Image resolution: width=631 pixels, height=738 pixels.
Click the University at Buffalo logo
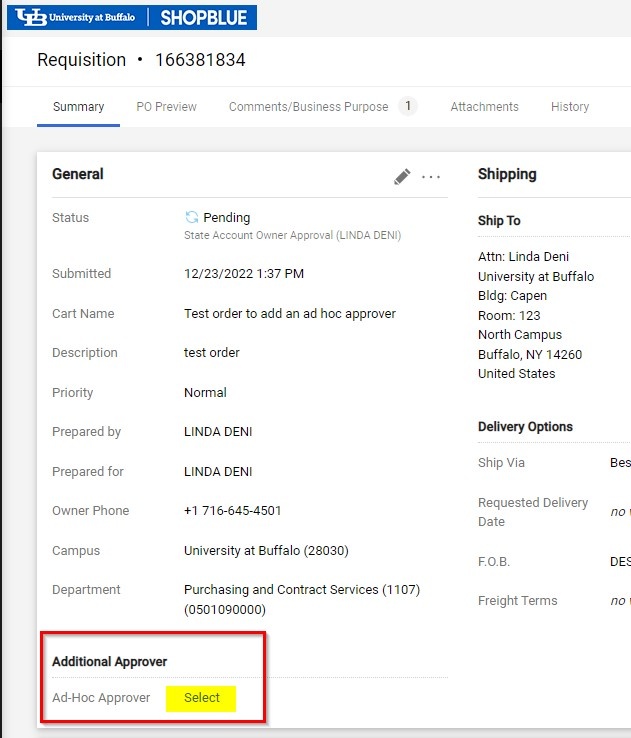coord(77,17)
